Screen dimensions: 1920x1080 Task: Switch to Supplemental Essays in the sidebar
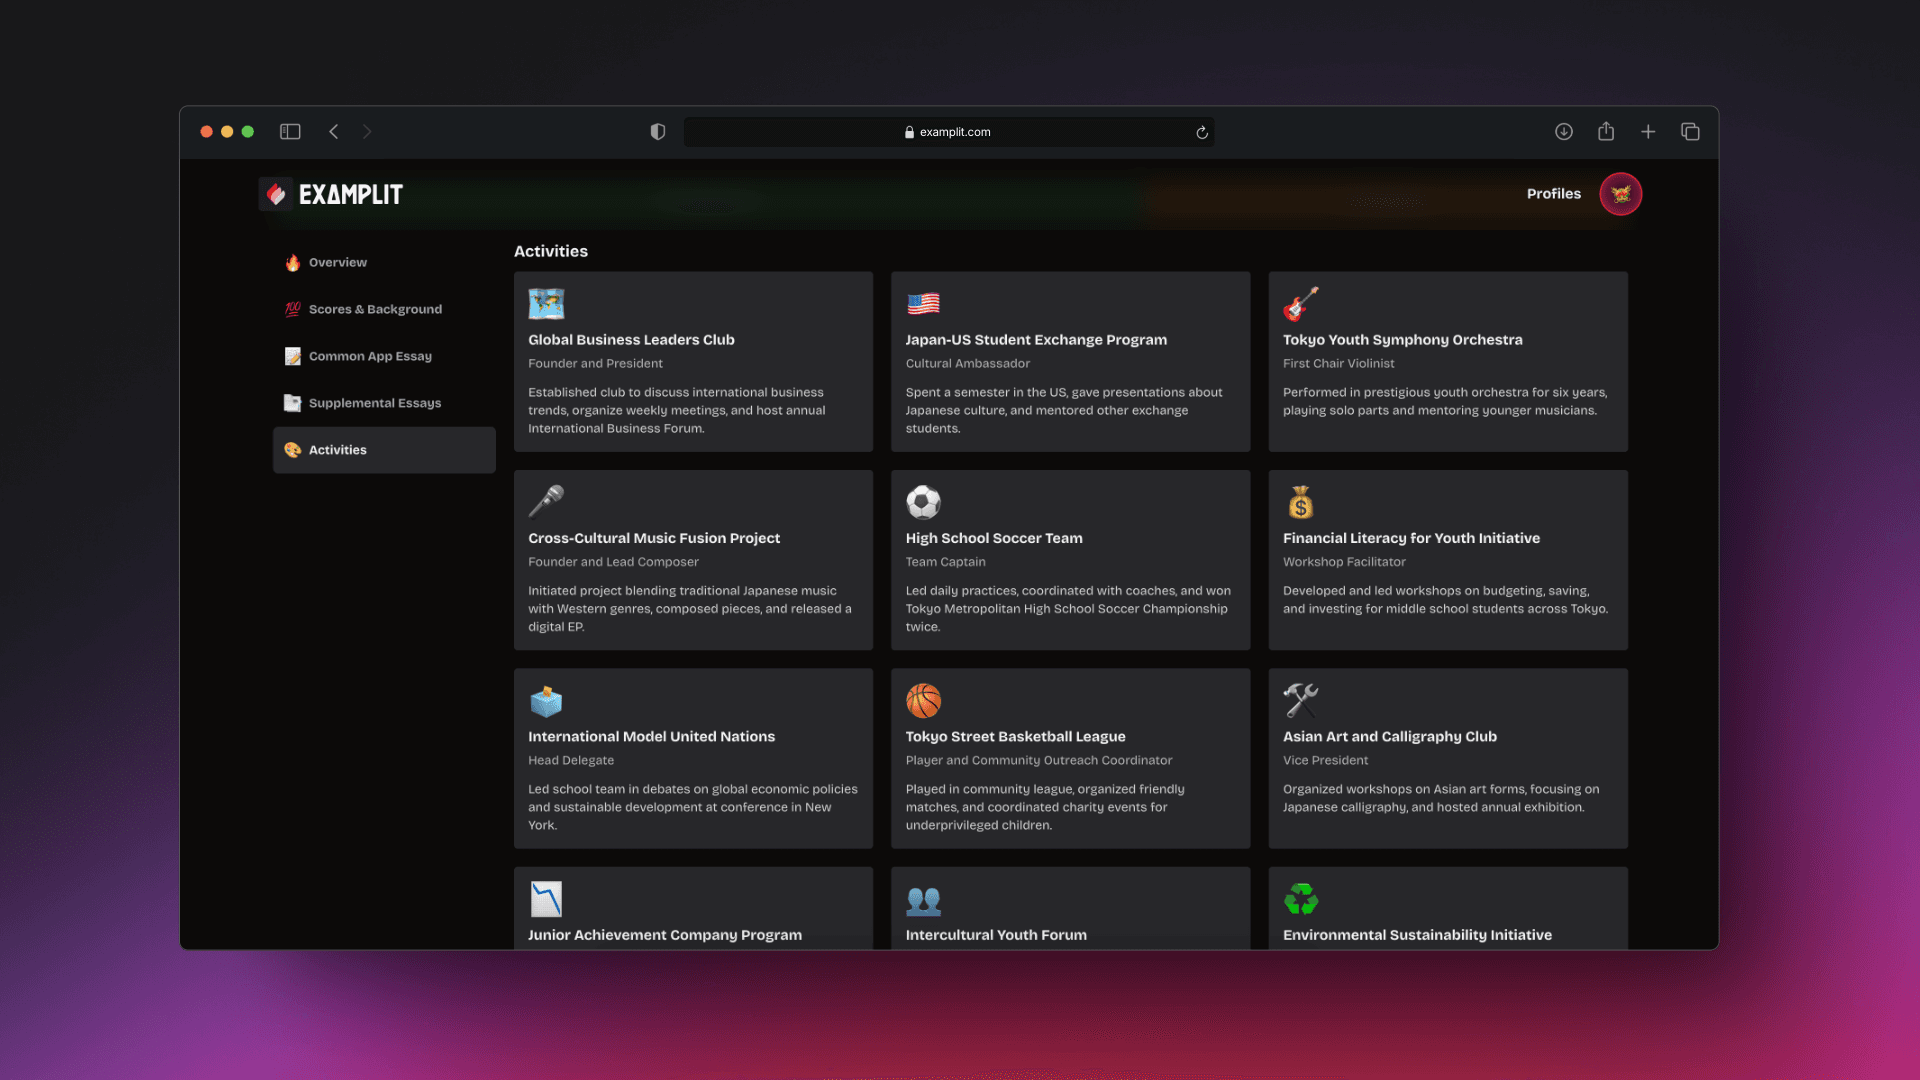pyautogui.click(x=375, y=402)
